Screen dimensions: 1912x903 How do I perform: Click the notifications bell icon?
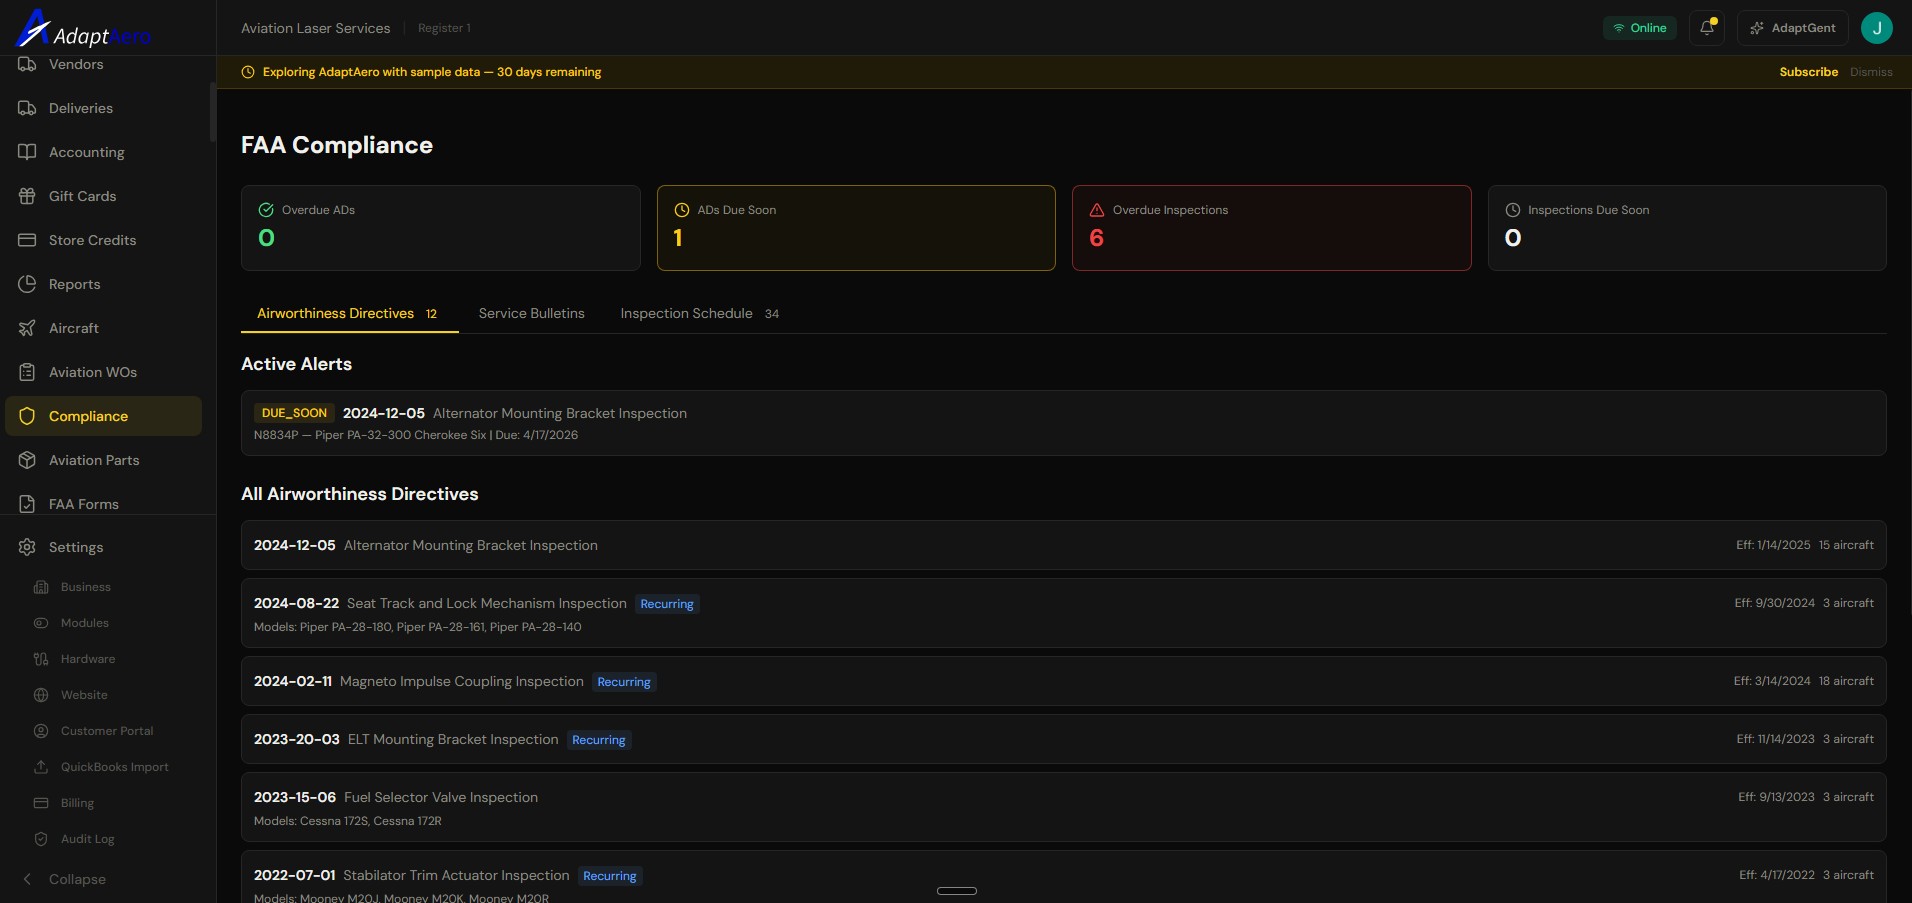coord(1706,28)
